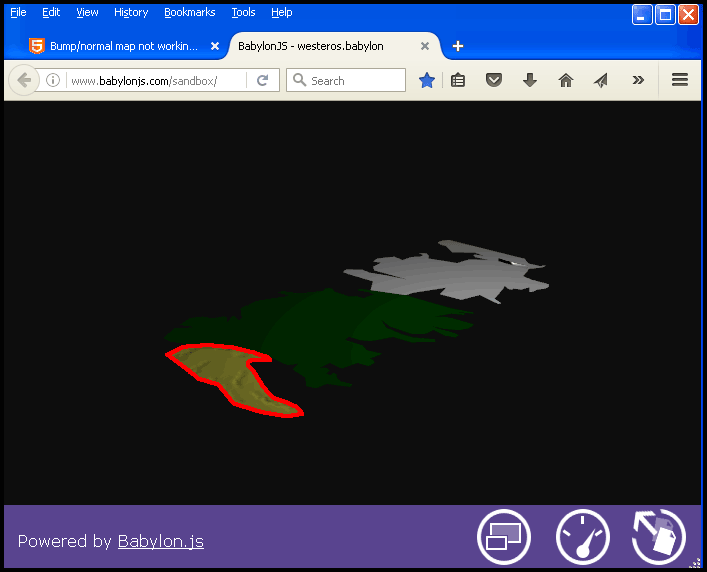Show bookmarks list icon
This screenshot has height=572, width=707.
(x=458, y=80)
